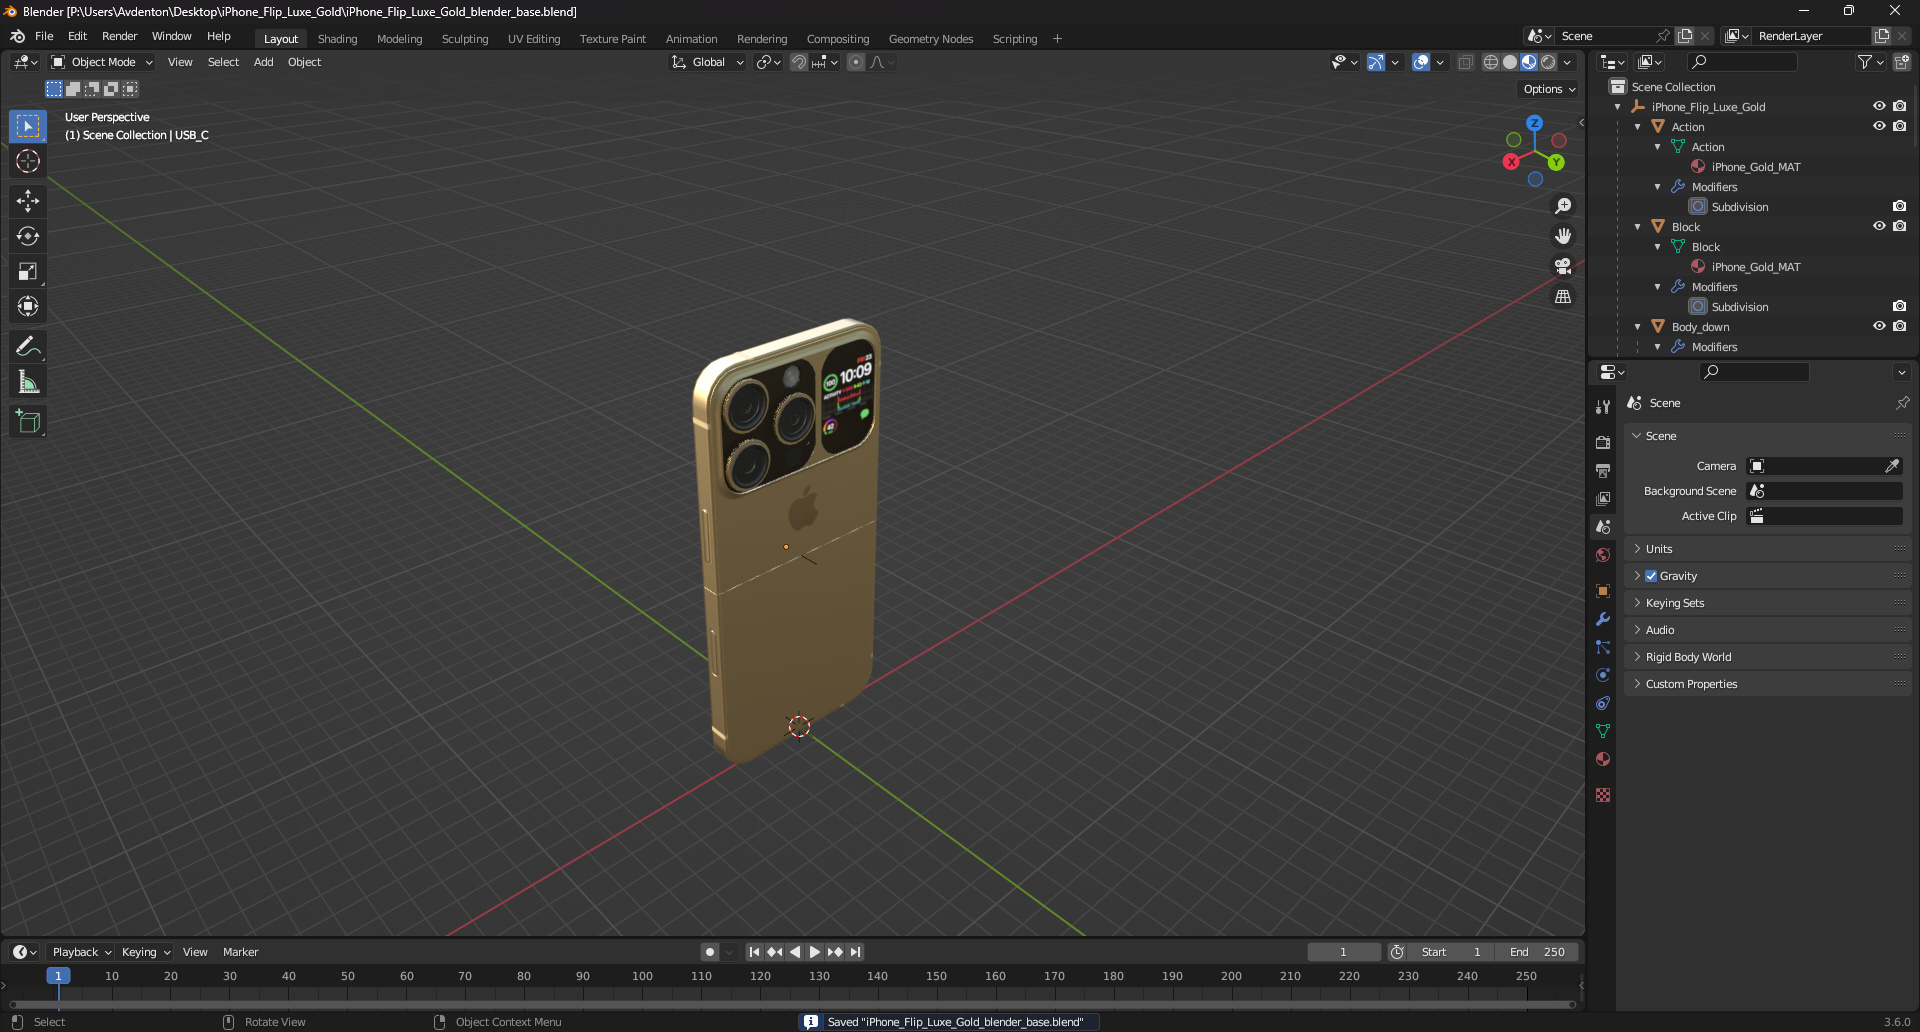Toggle proportional editing
The width and height of the screenshot is (1920, 1032).
(x=856, y=62)
